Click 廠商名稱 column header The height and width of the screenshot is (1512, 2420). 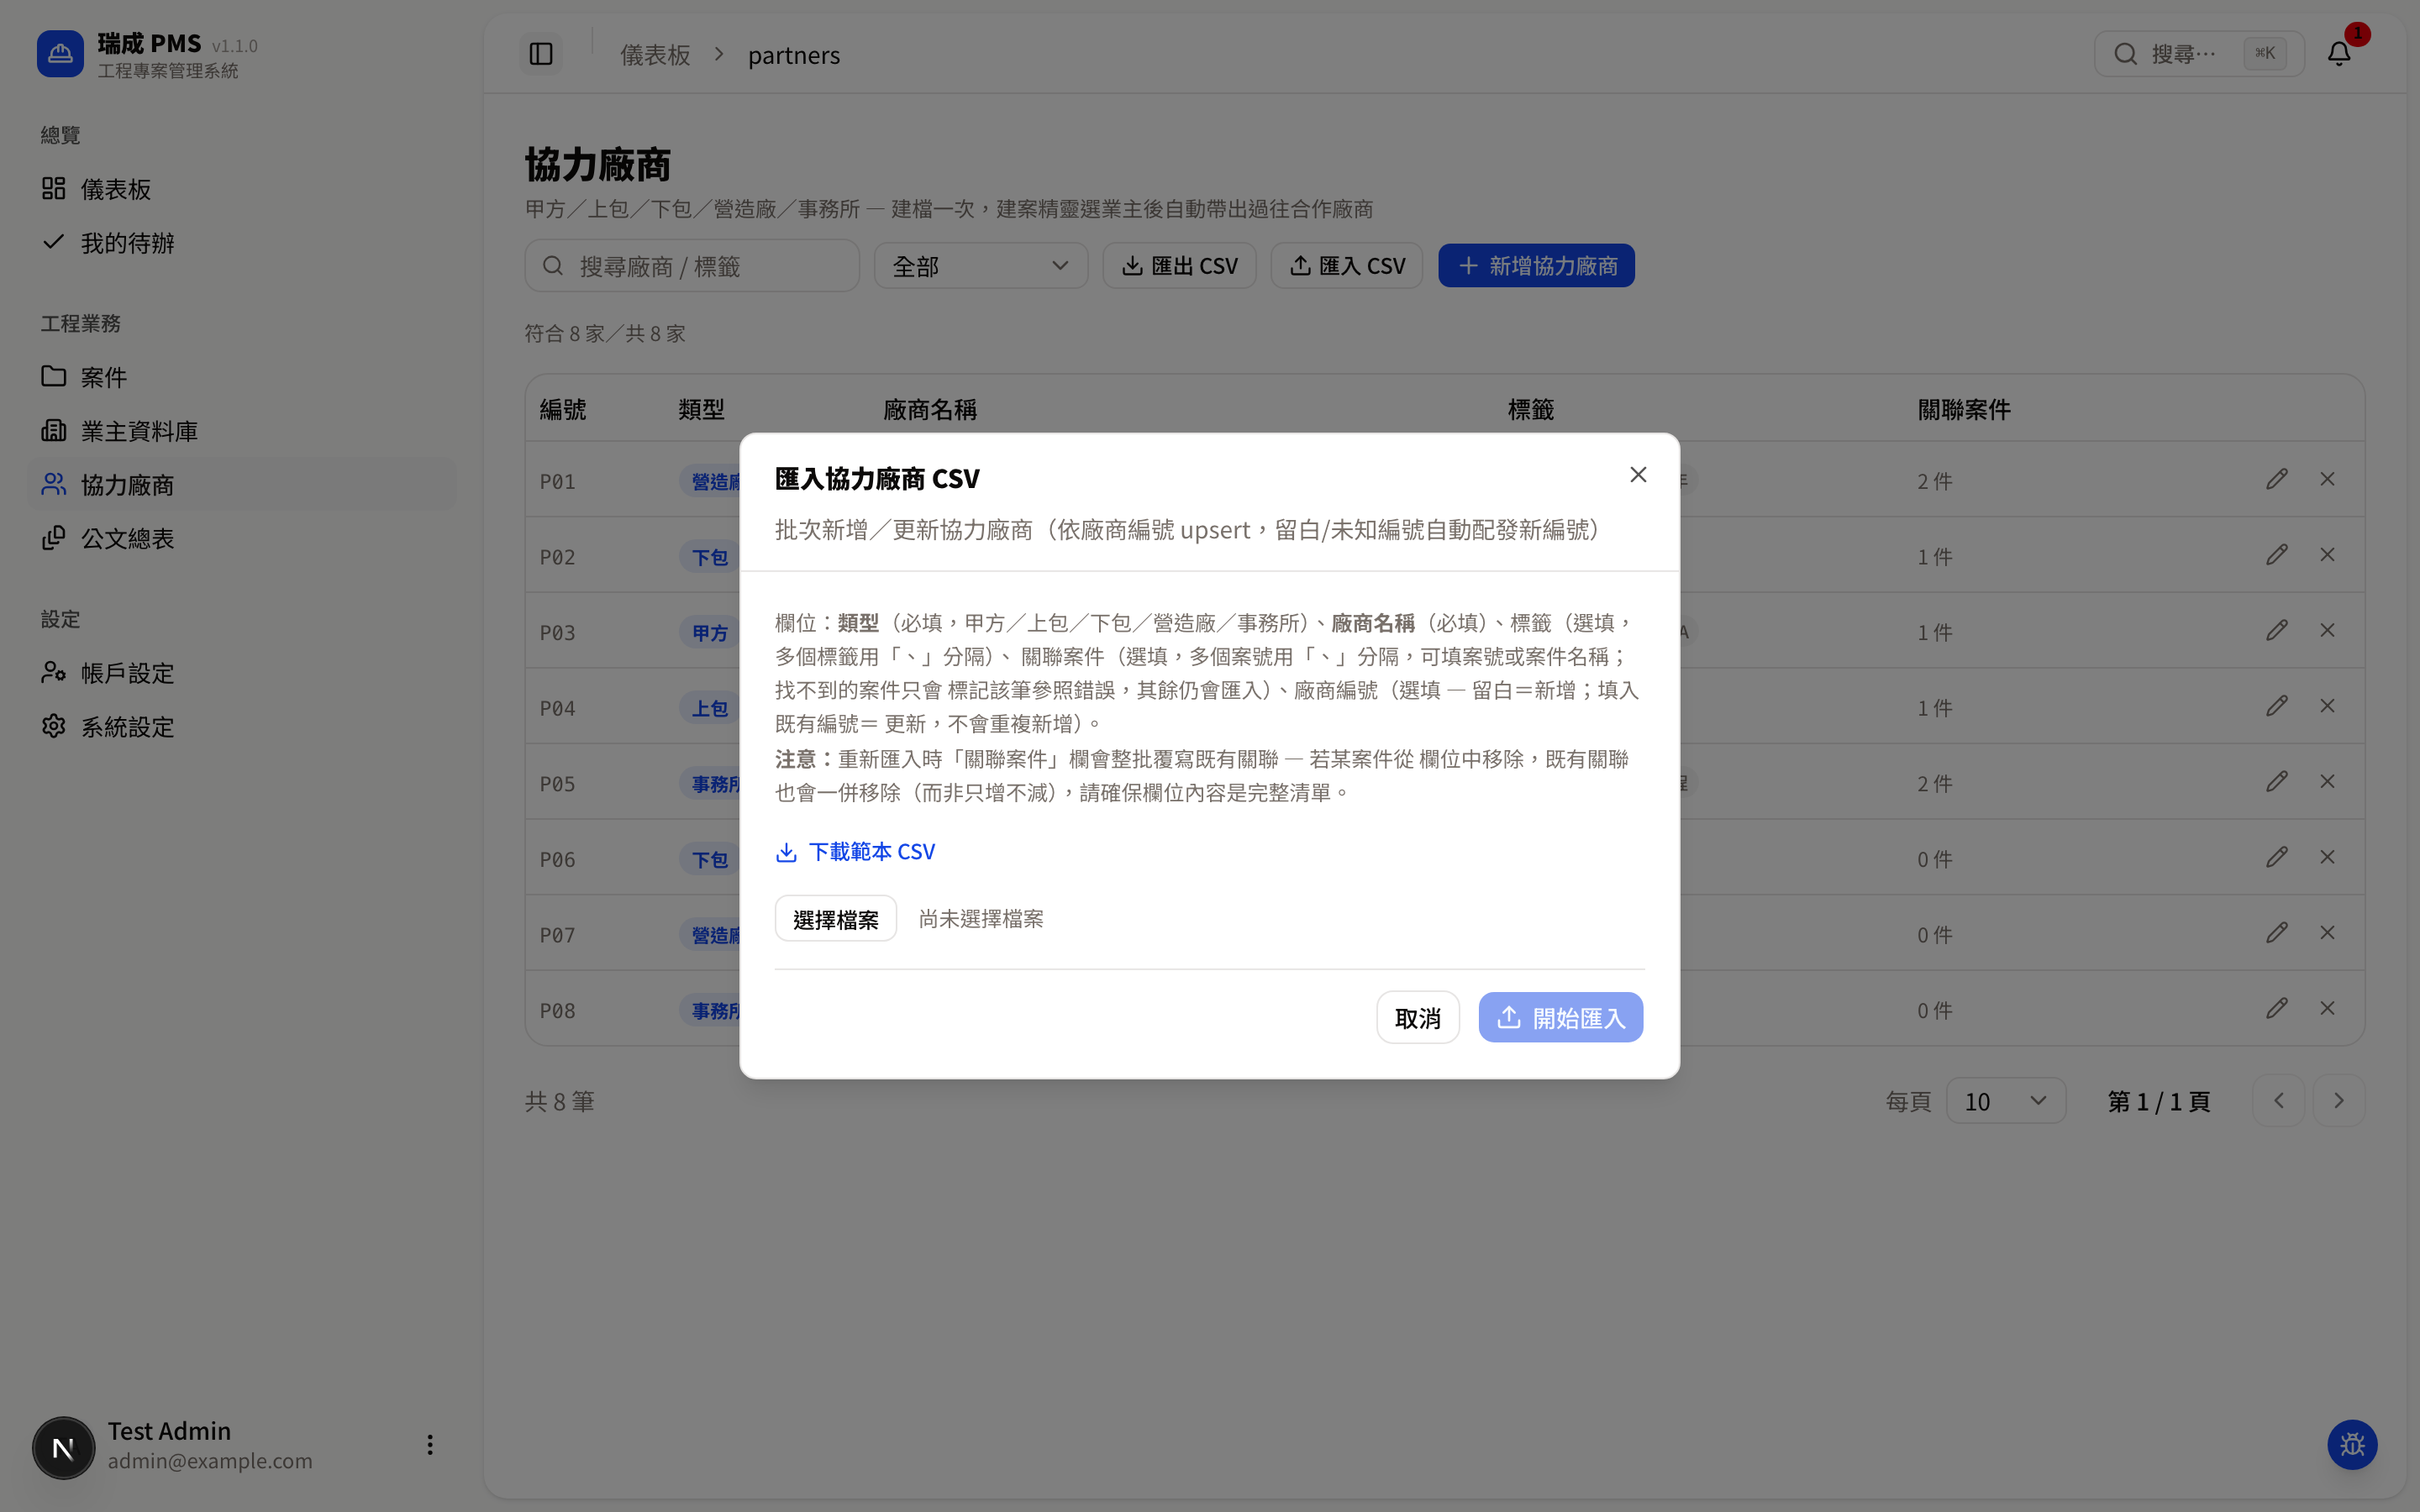(x=929, y=410)
